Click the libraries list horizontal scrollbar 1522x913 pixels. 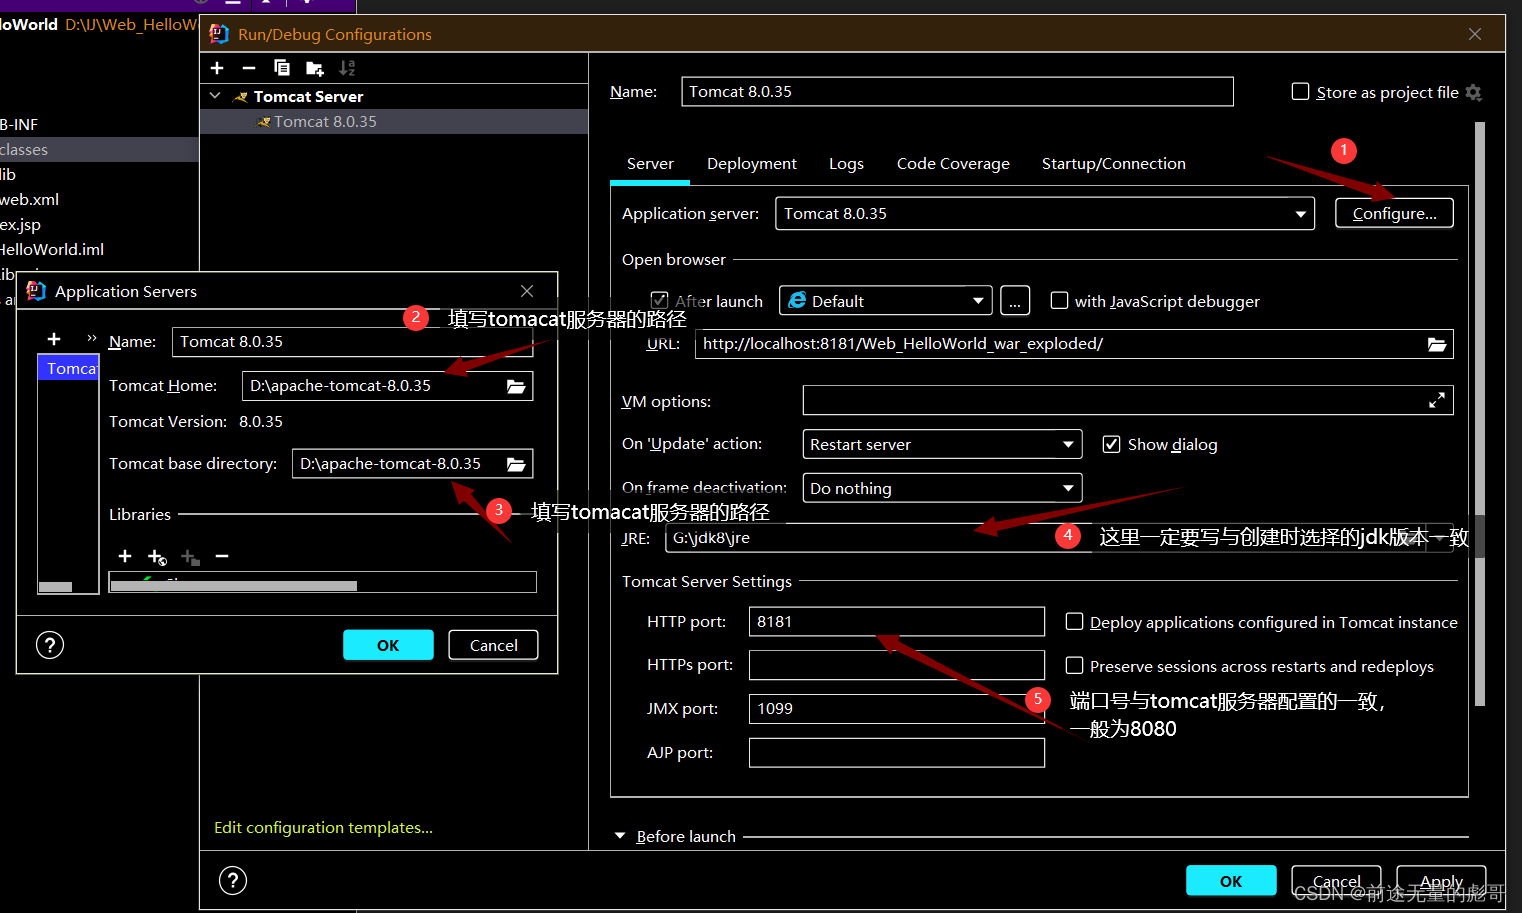[234, 586]
